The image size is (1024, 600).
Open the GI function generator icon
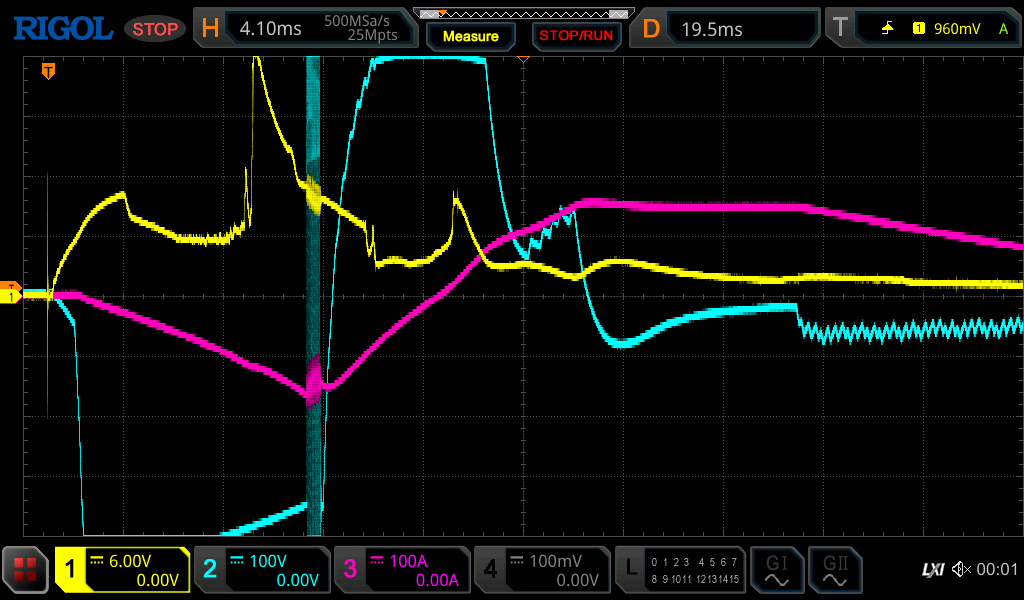point(776,570)
